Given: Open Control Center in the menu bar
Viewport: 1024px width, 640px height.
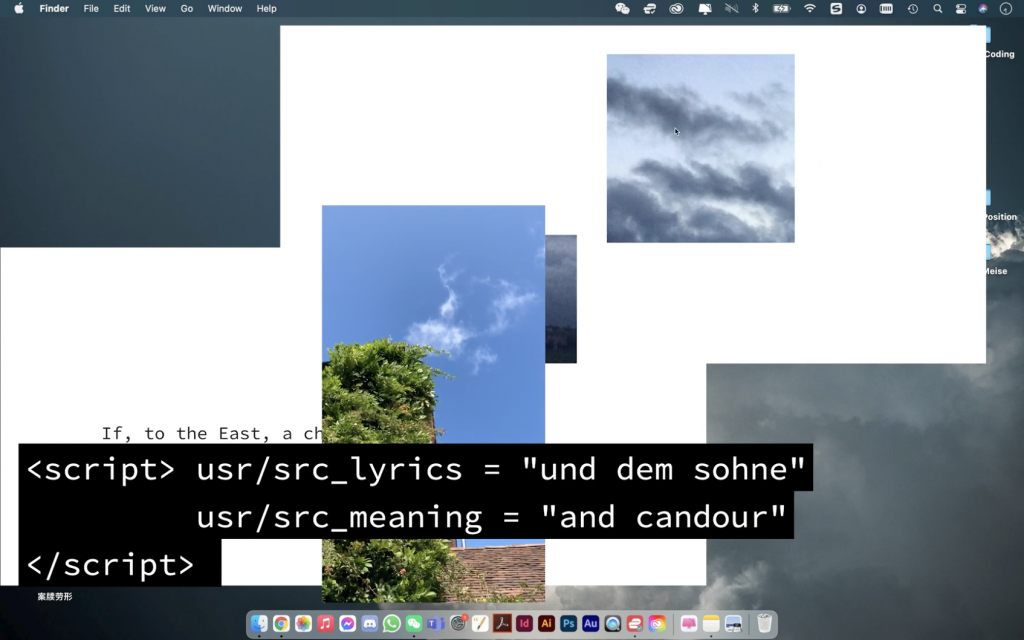Looking at the screenshot, I should 961,8.
